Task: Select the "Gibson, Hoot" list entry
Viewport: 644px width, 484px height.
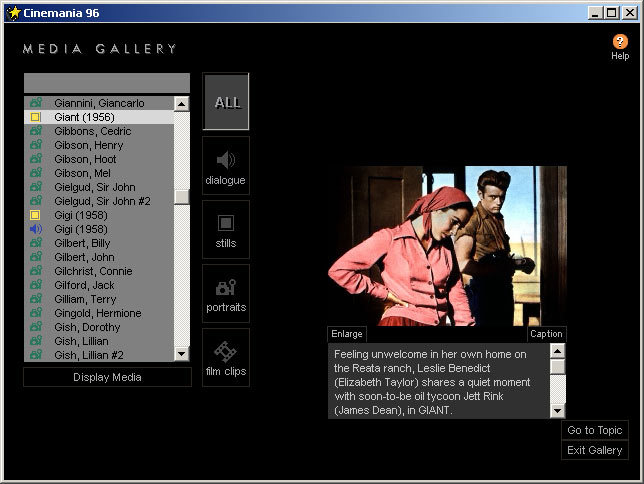Action: 99,159
